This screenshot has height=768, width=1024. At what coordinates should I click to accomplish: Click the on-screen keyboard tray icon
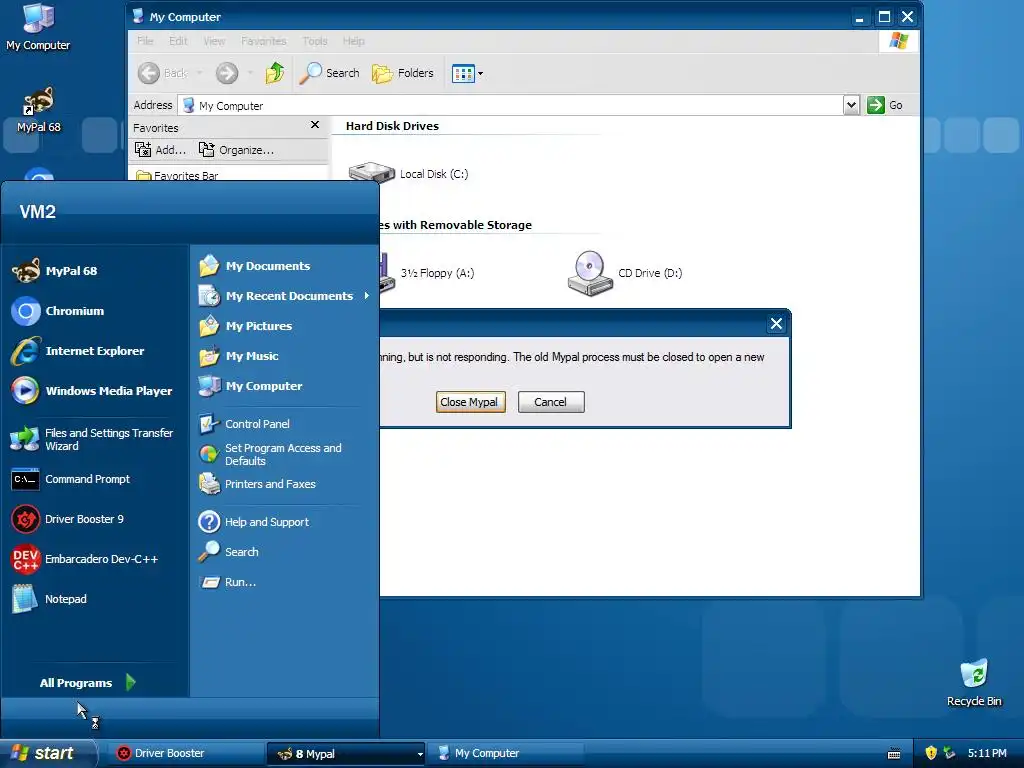(894, 754)
